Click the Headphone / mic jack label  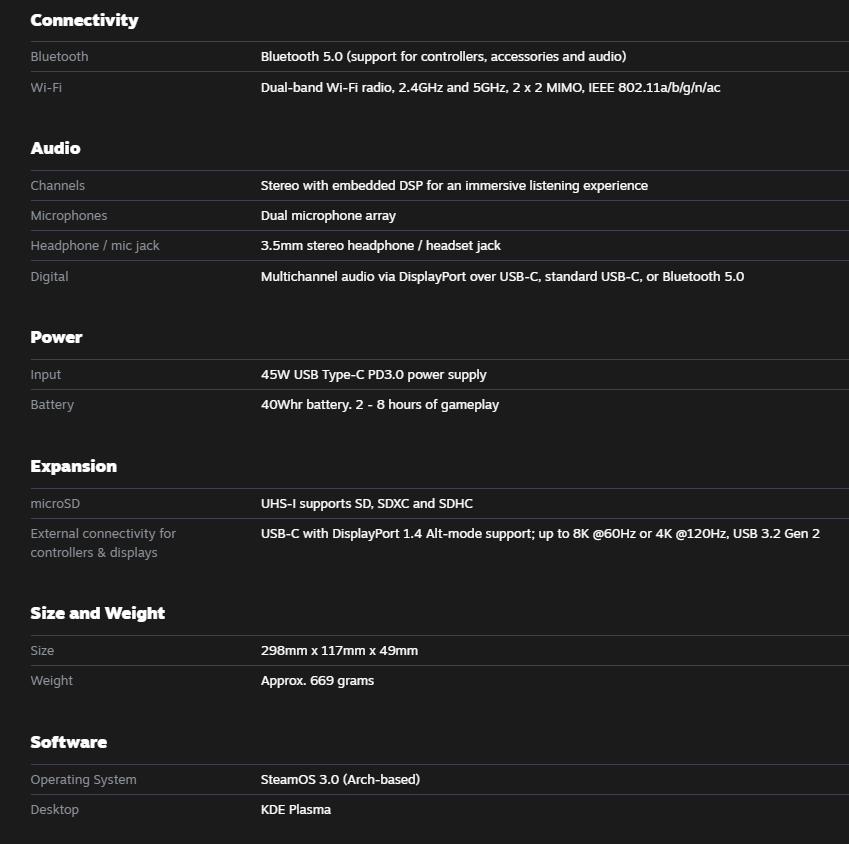(95, 246)
